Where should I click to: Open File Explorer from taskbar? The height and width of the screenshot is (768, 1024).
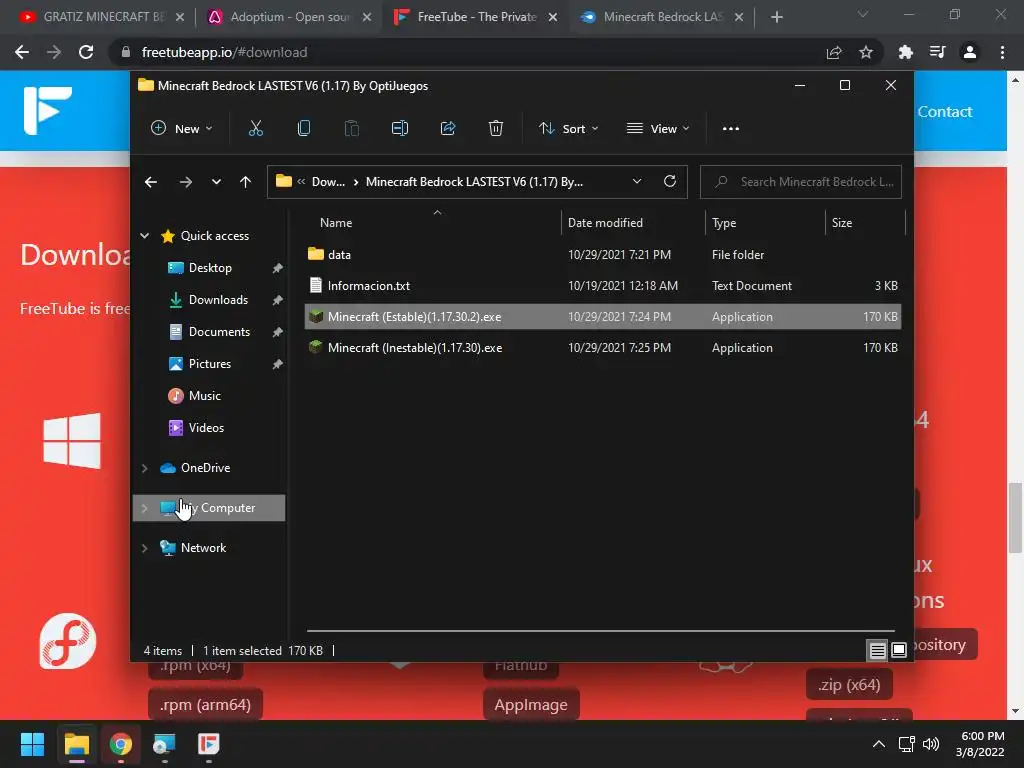tap(76, 744)
